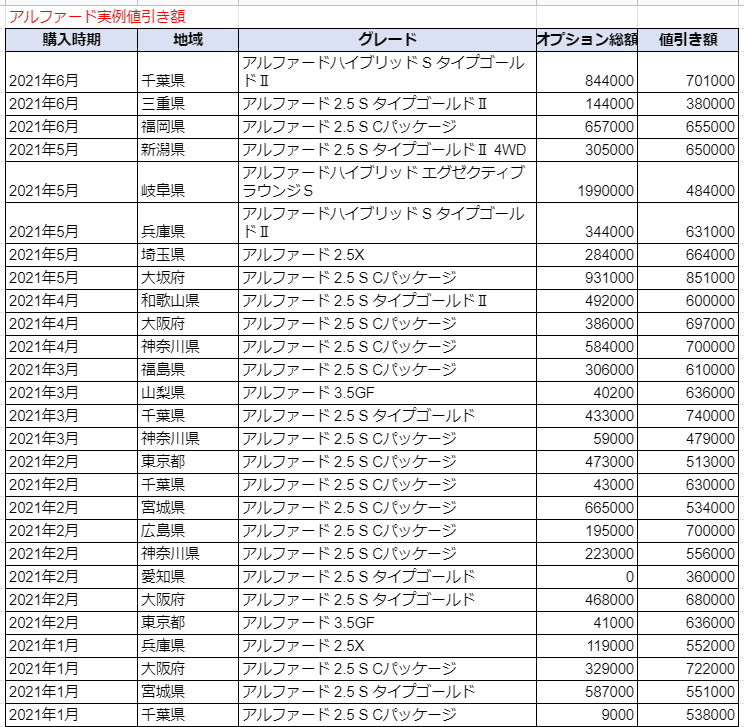
Task: Select discount value 851000
Action: click(688, 278)
